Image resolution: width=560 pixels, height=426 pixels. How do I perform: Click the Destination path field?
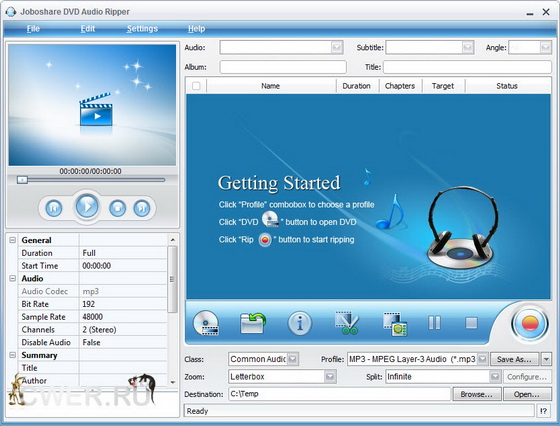pos(339,394)
